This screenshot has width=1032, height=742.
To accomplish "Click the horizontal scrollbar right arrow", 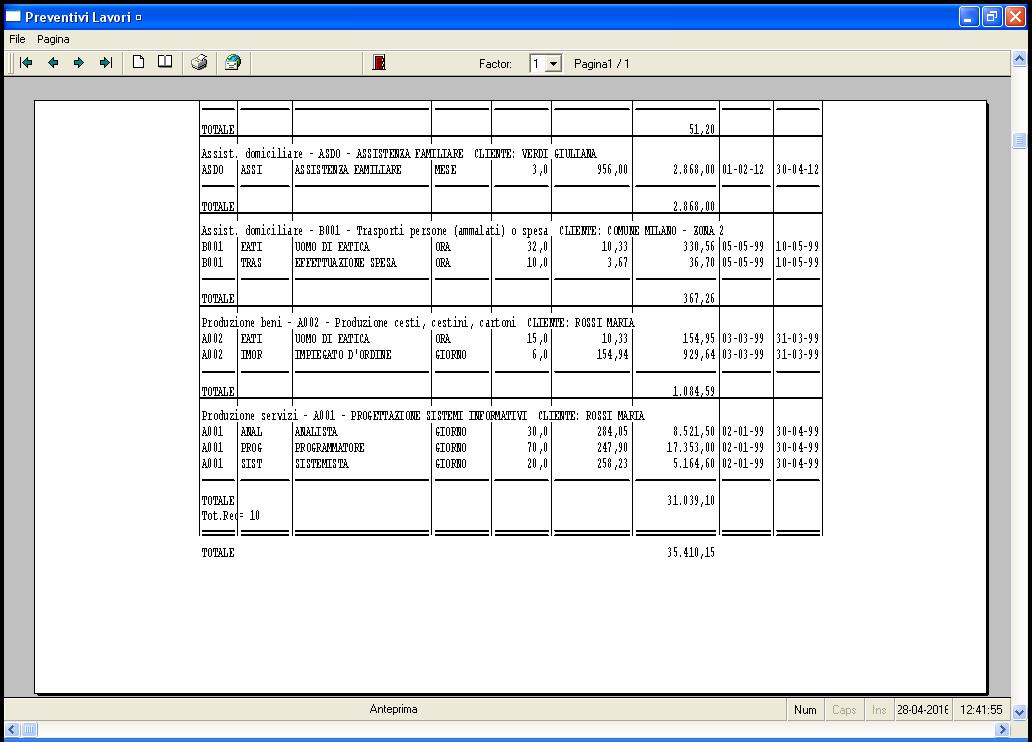I will (1002, 729).
